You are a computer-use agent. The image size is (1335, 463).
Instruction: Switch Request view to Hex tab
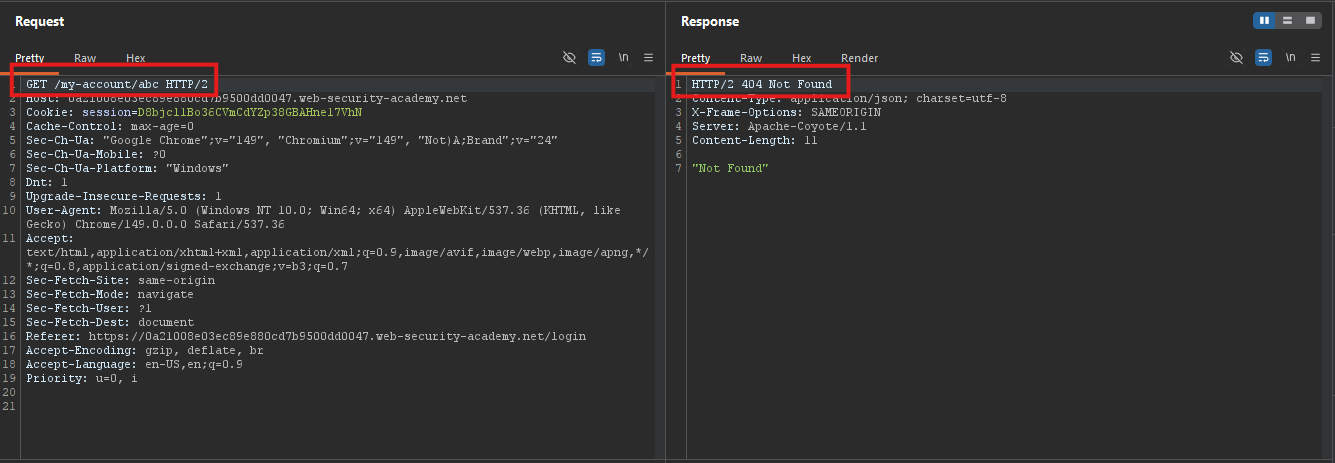(135, 58)
